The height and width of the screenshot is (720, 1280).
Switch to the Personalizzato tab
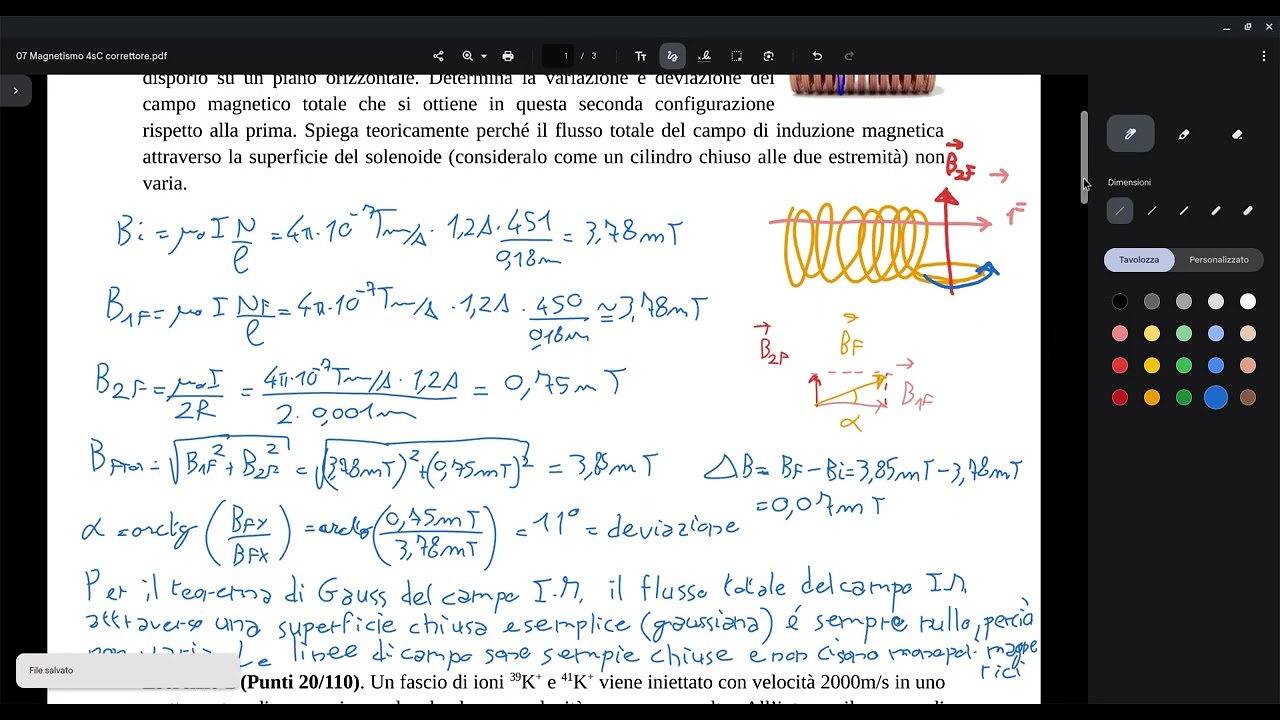click(1219, 259)
